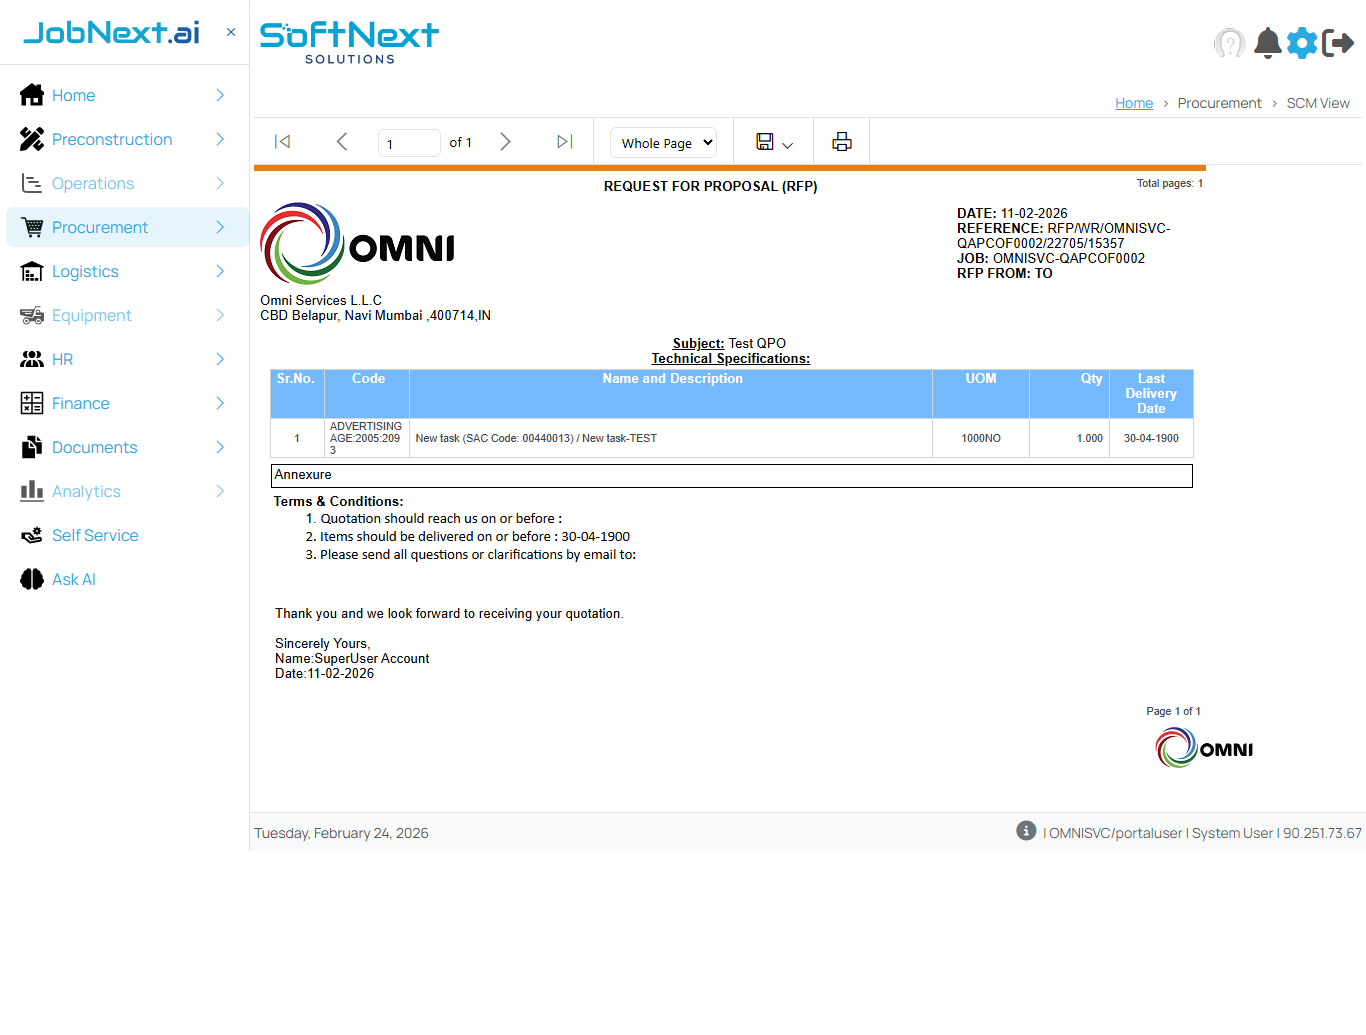Navigate to Home via the breadcrumb link

(1134, 103)
